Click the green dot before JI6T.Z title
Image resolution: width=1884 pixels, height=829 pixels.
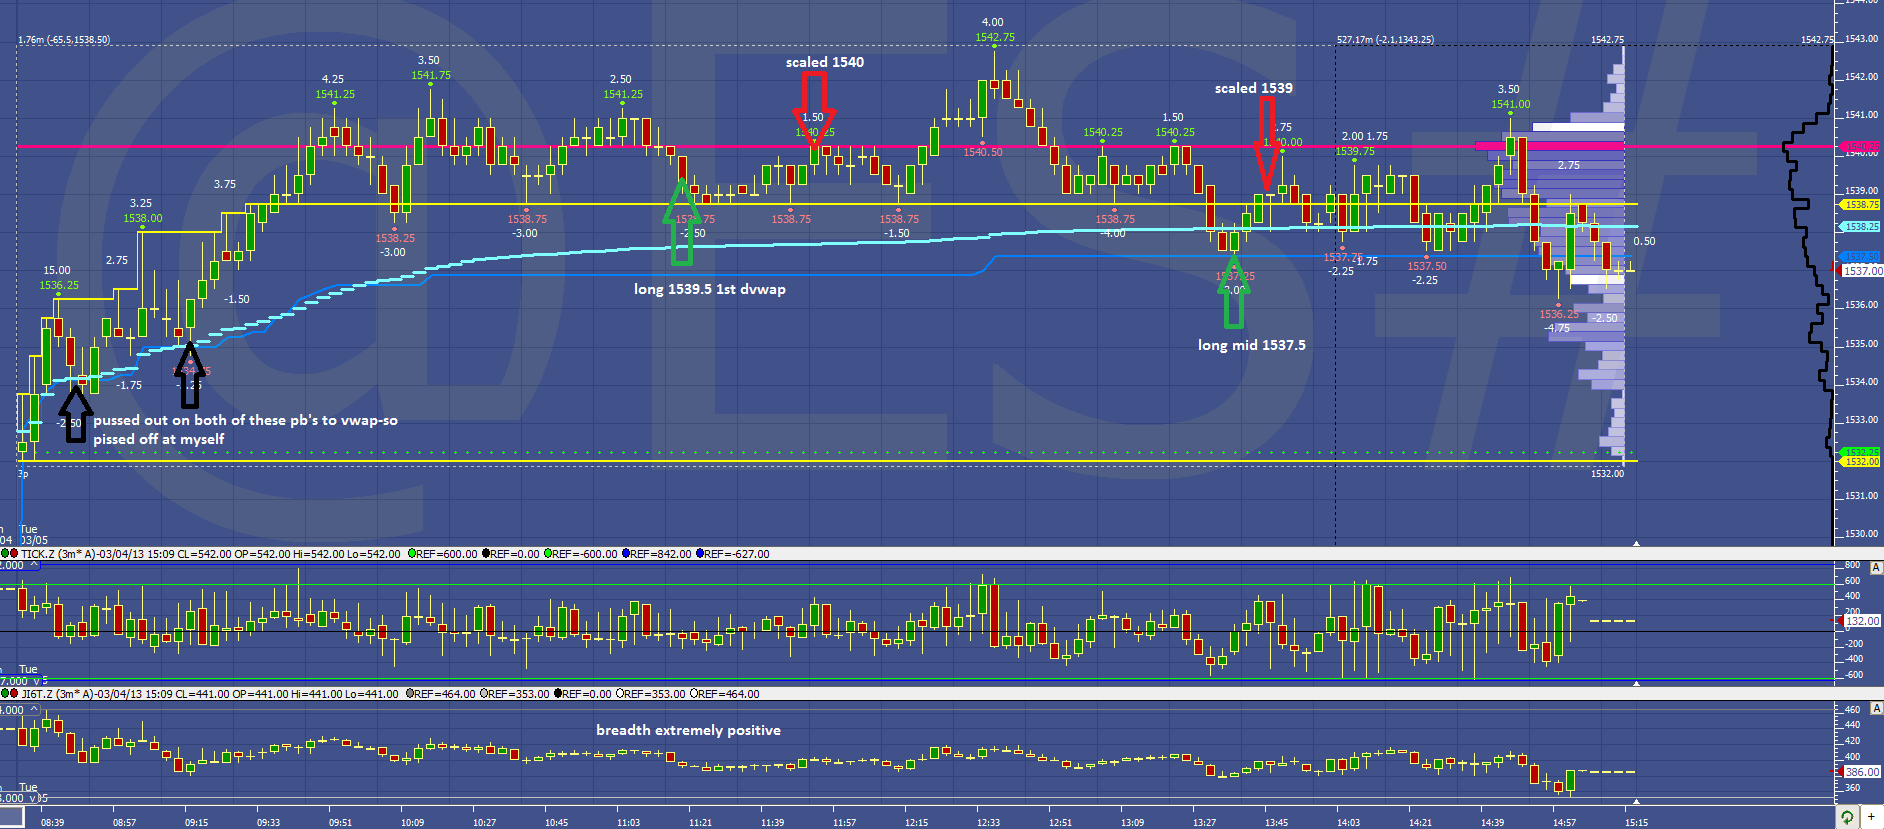[5, 693]
